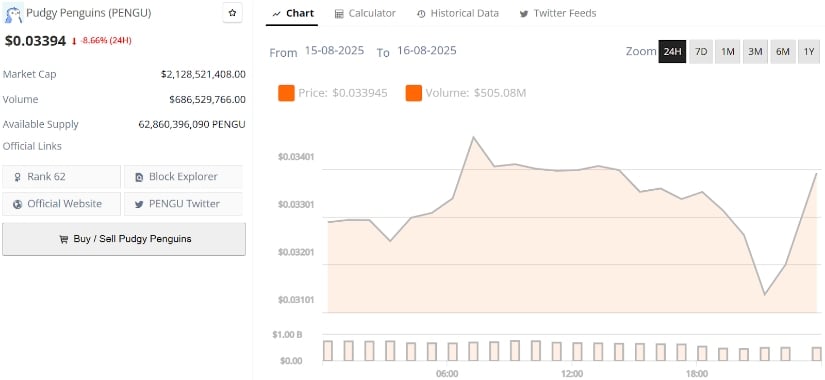
Task: Click the first volume bar in the chart
Action: coord(328,351)
